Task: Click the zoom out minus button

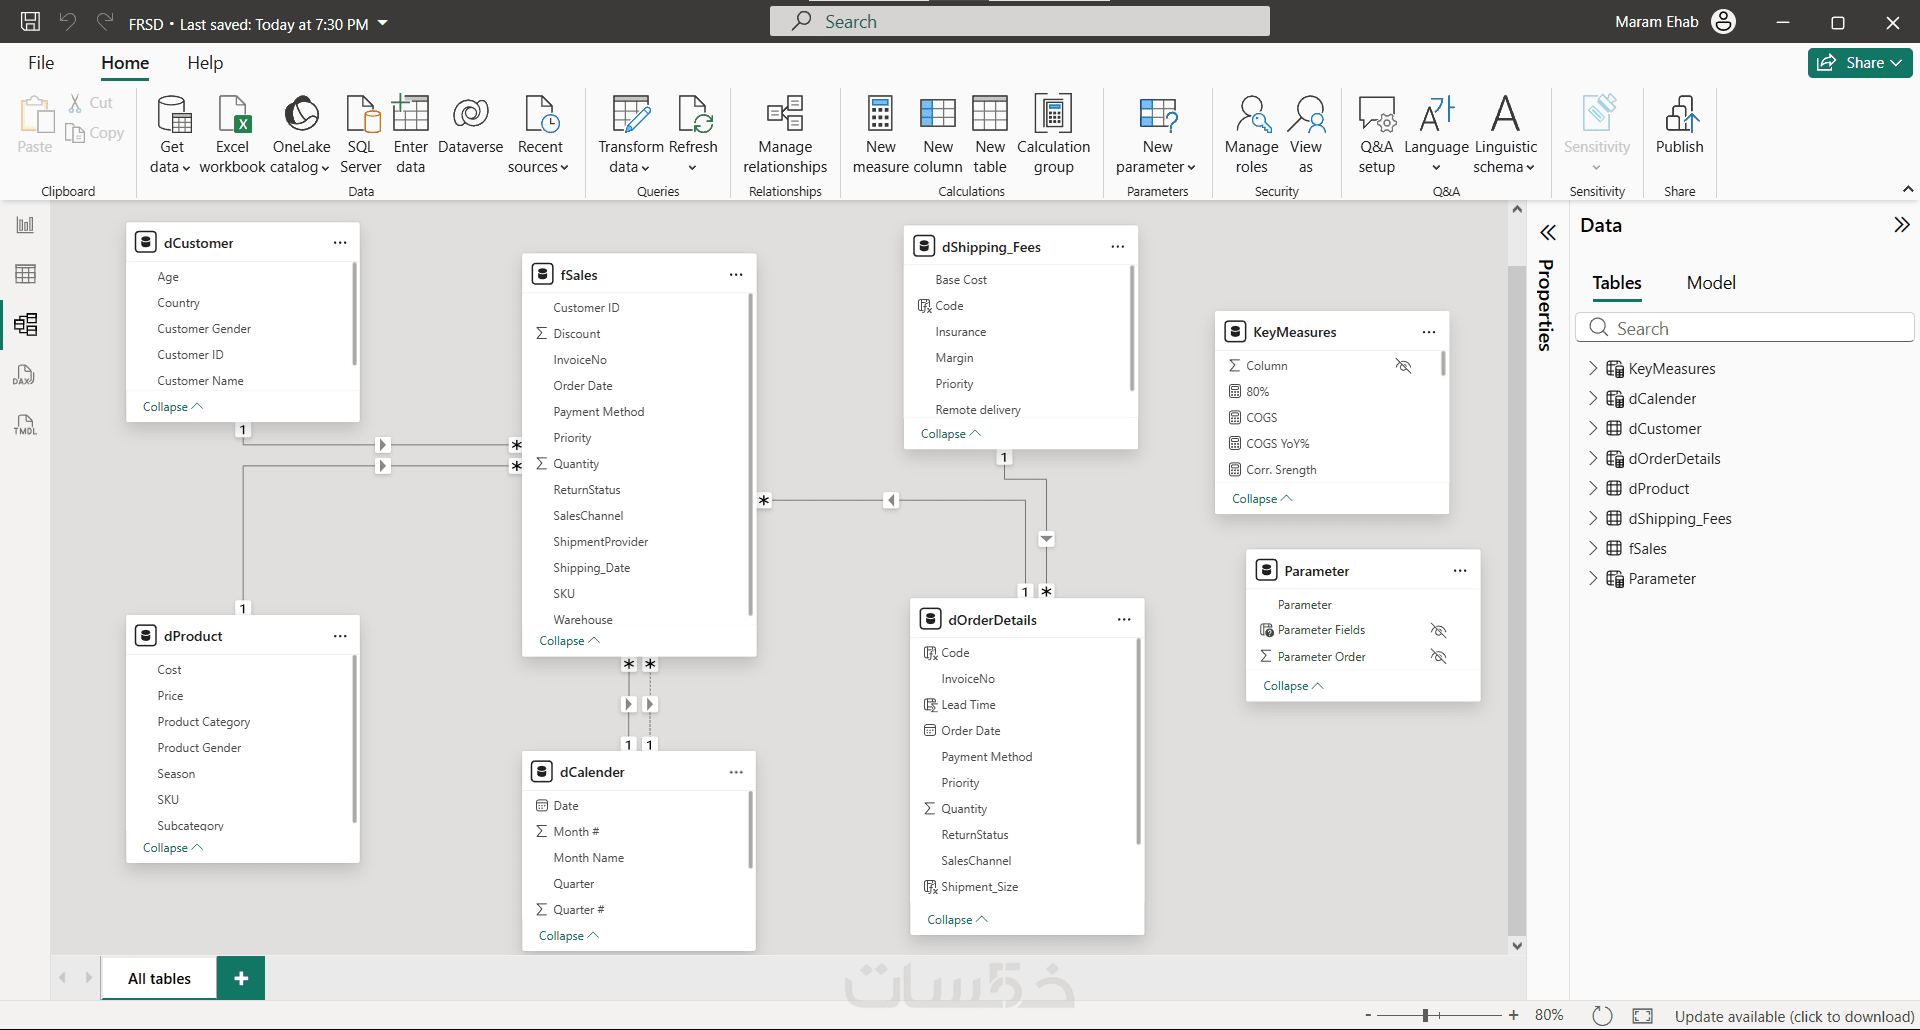Action: [1368, 1015]
